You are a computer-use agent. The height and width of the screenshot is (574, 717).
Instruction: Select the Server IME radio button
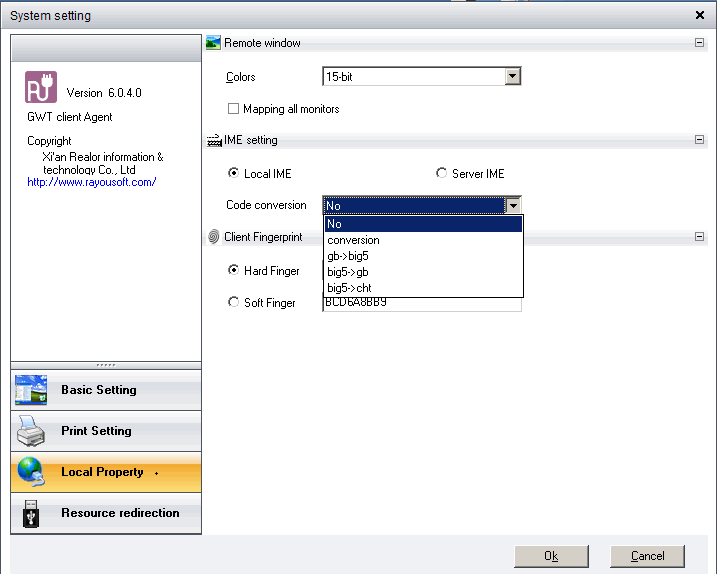point(442,174)
